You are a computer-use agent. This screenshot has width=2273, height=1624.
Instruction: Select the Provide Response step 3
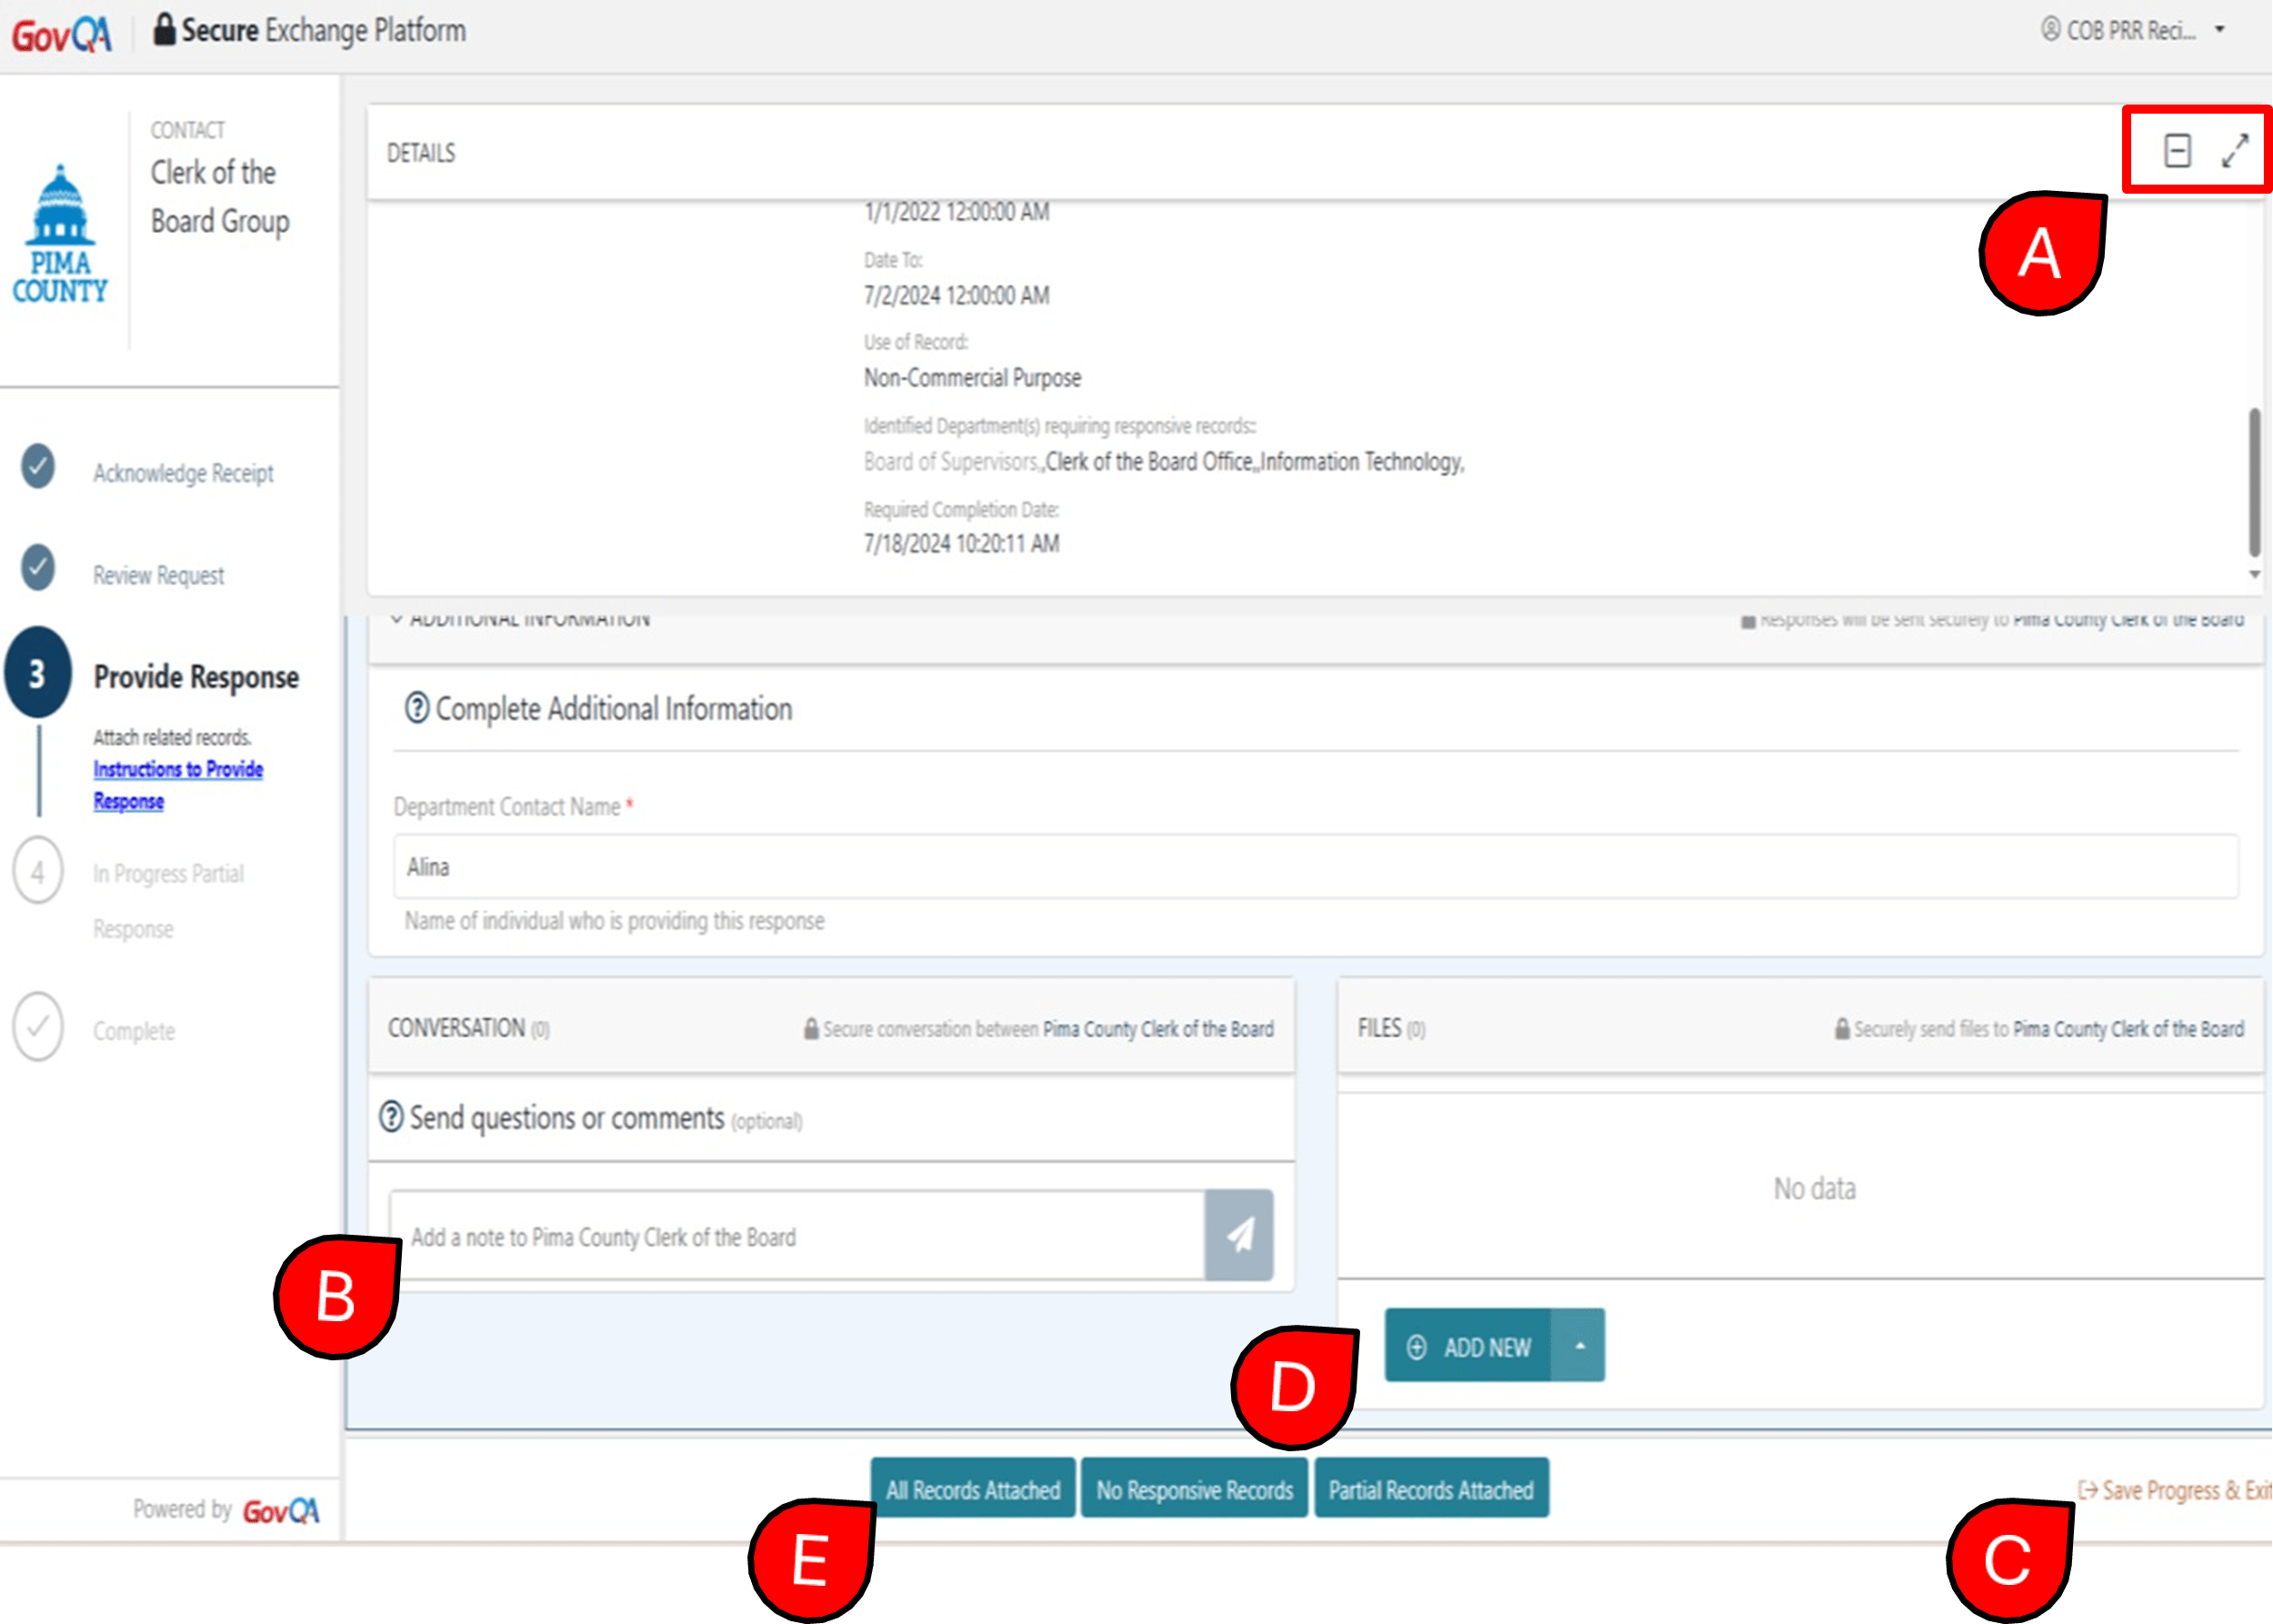point(39,673)
